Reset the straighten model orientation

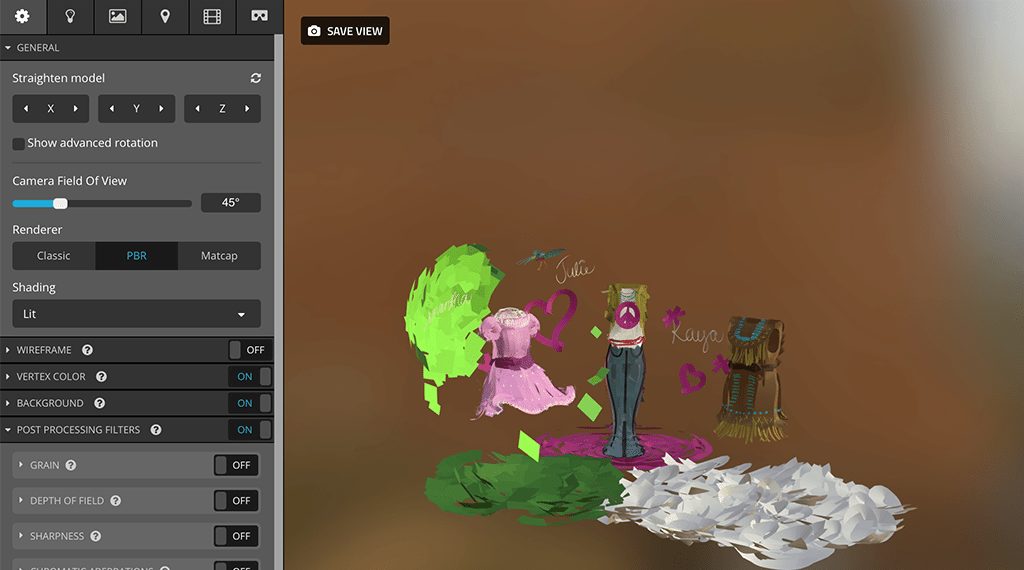coord(255,78)
